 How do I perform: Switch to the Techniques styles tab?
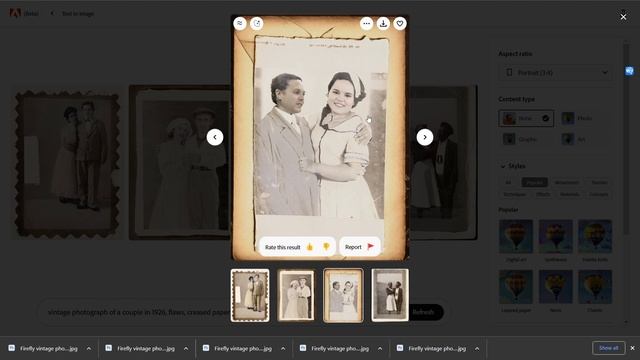tap(515, 194)
